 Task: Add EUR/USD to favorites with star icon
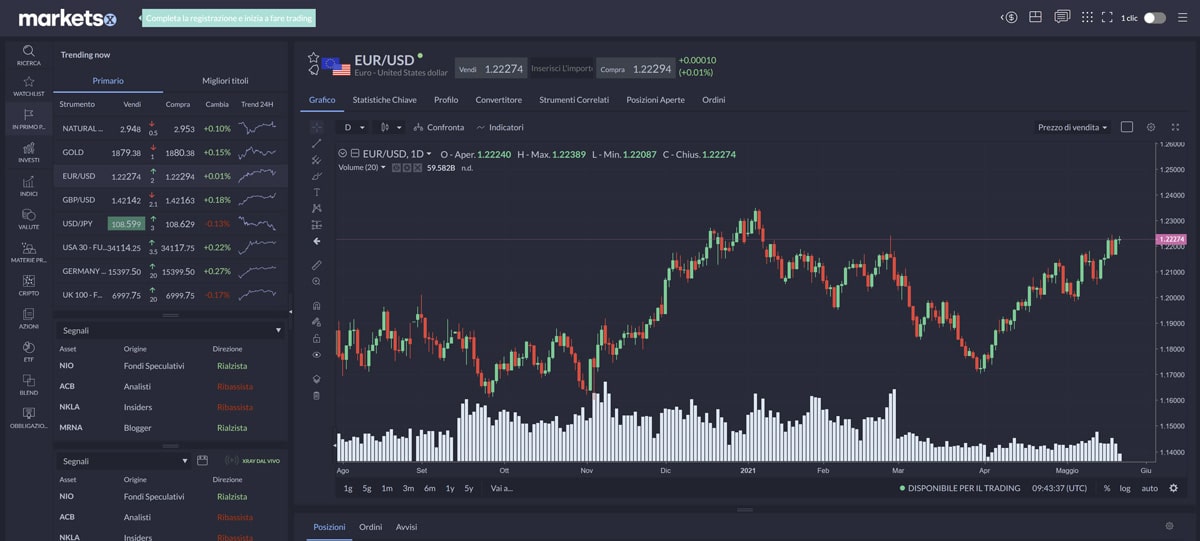pyautogui.click(x=313, y=58)
